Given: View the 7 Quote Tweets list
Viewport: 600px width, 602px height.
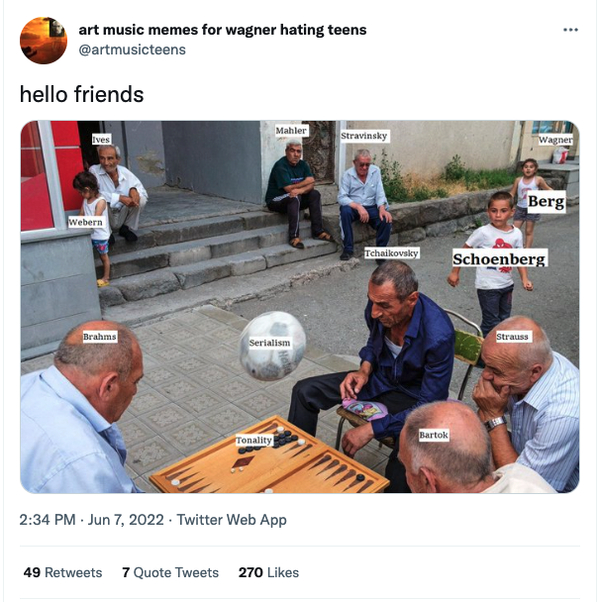Looking at the screenshot, I should tap(170, 572).
